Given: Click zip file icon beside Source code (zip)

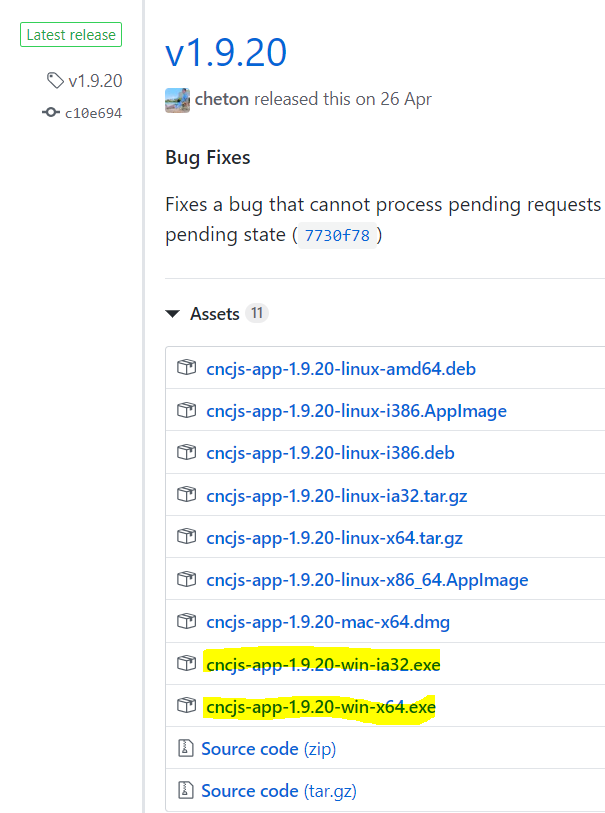Looking at the screenshot, I should coord(186,748).
